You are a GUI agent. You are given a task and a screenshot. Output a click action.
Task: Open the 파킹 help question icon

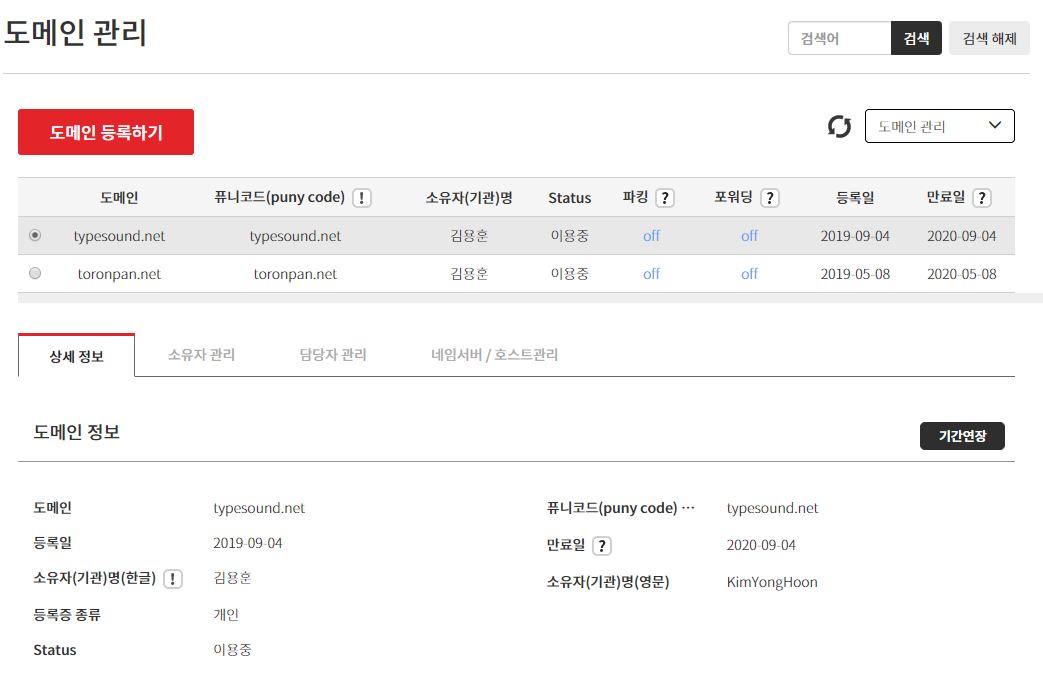click(664, 198)
